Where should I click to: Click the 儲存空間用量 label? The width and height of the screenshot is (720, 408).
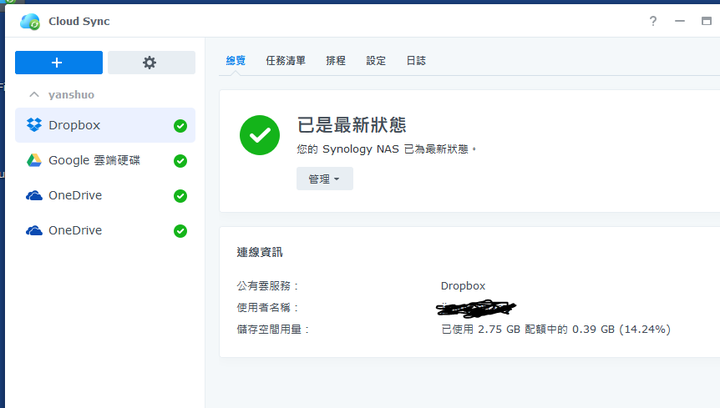[273, 329]
